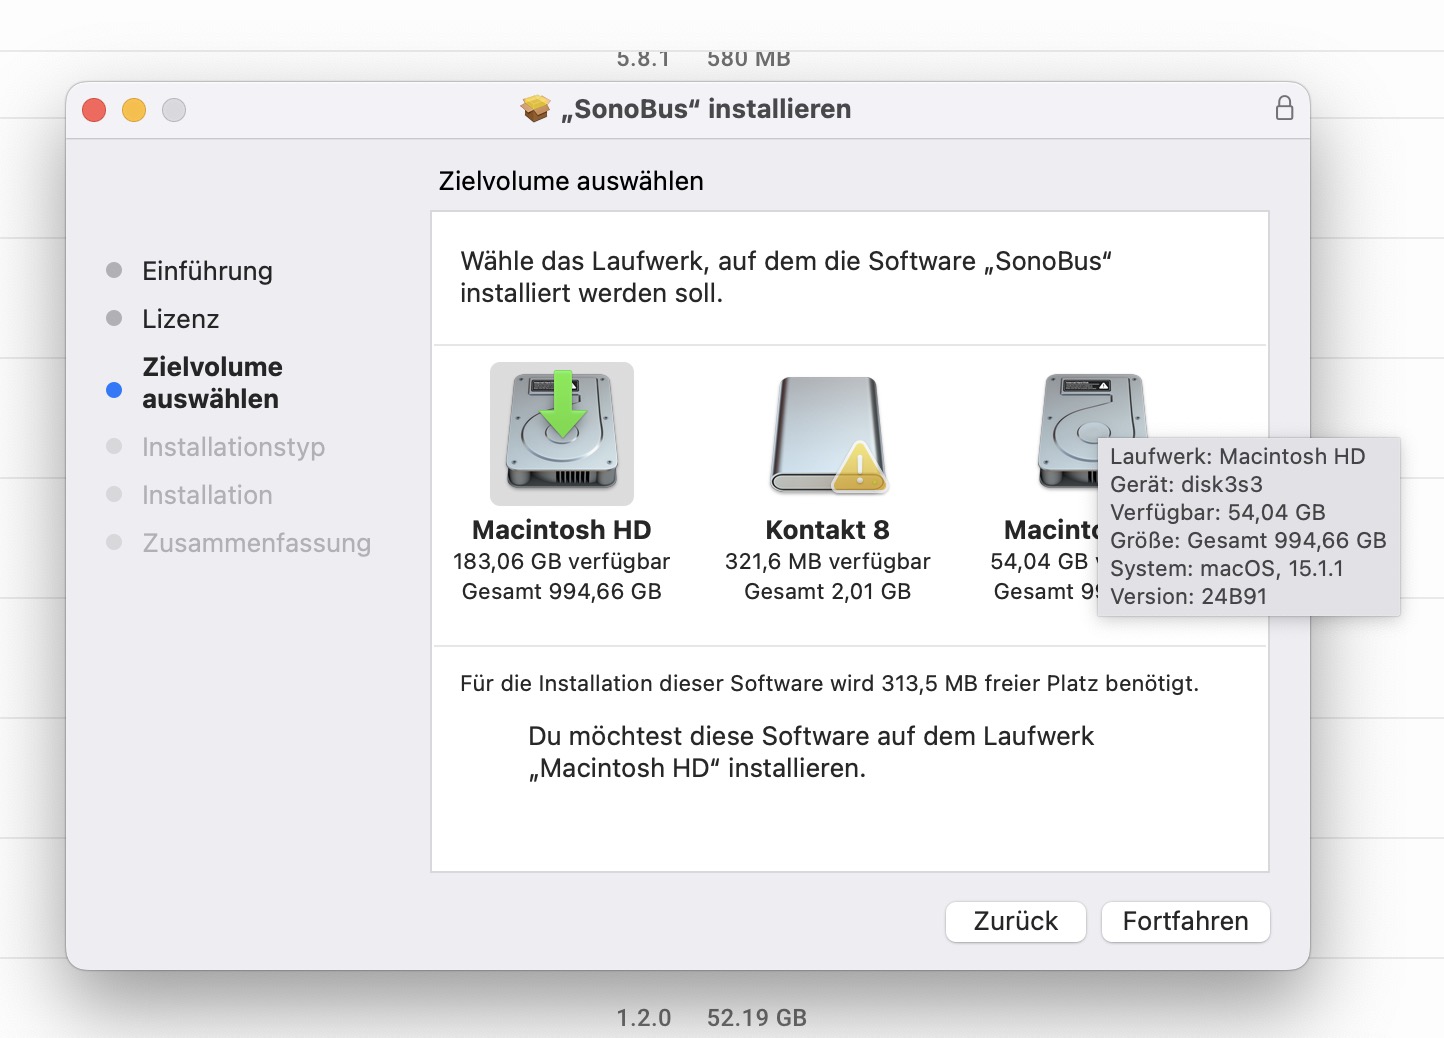Screen dimensions: 1444x1038
Task: Click the lock icon in the title bar
Action: [1284, 108]
